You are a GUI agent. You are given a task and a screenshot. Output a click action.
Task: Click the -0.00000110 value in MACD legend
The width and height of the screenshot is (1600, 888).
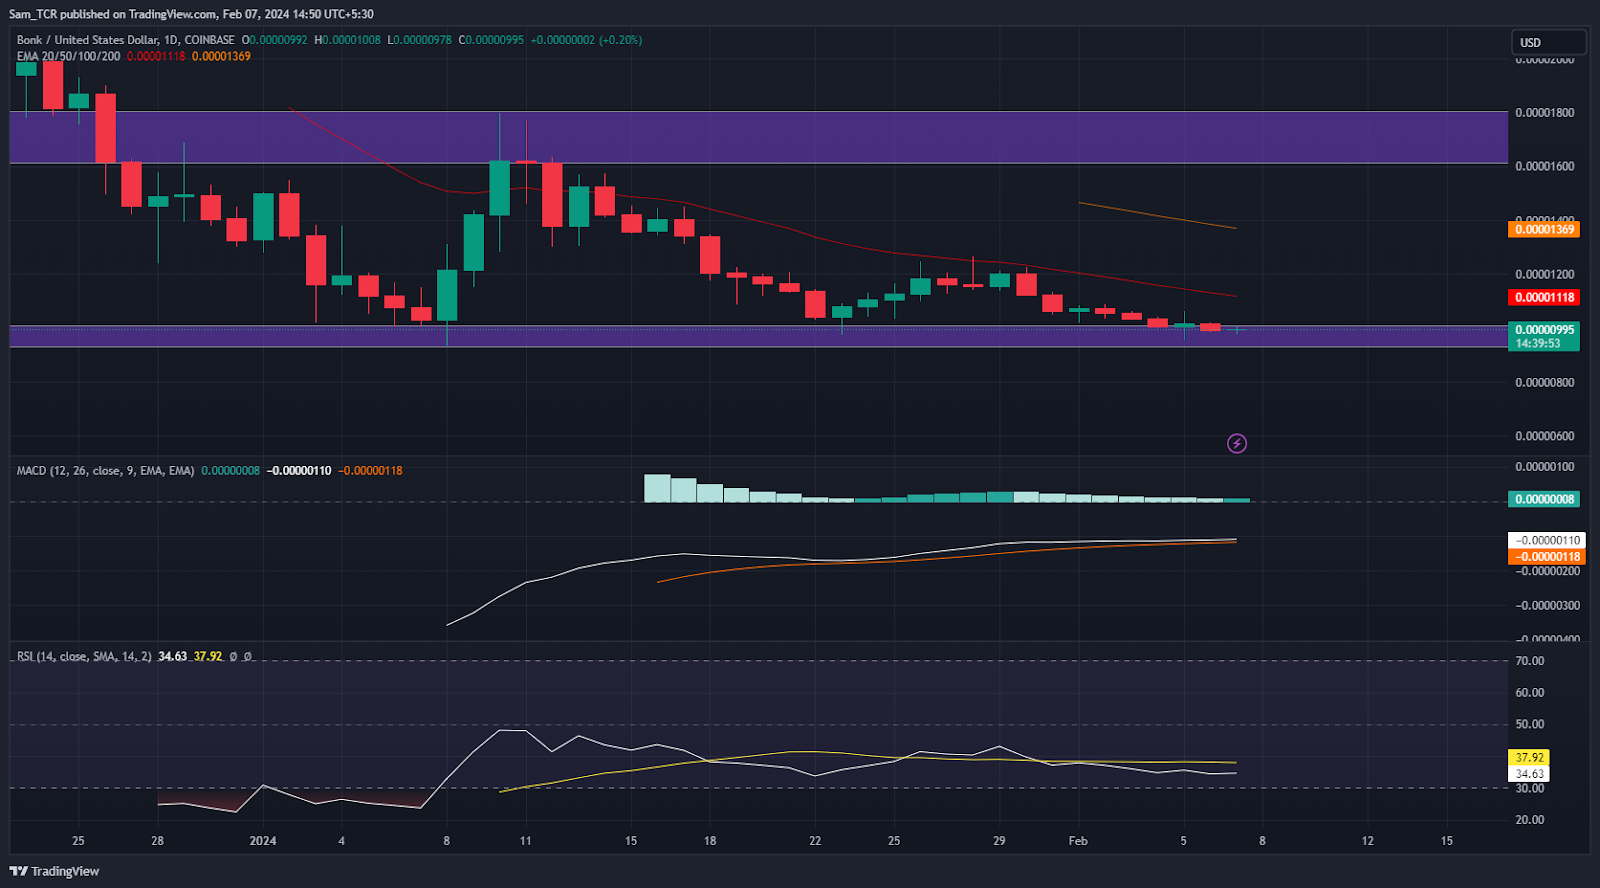pos(299,470)
